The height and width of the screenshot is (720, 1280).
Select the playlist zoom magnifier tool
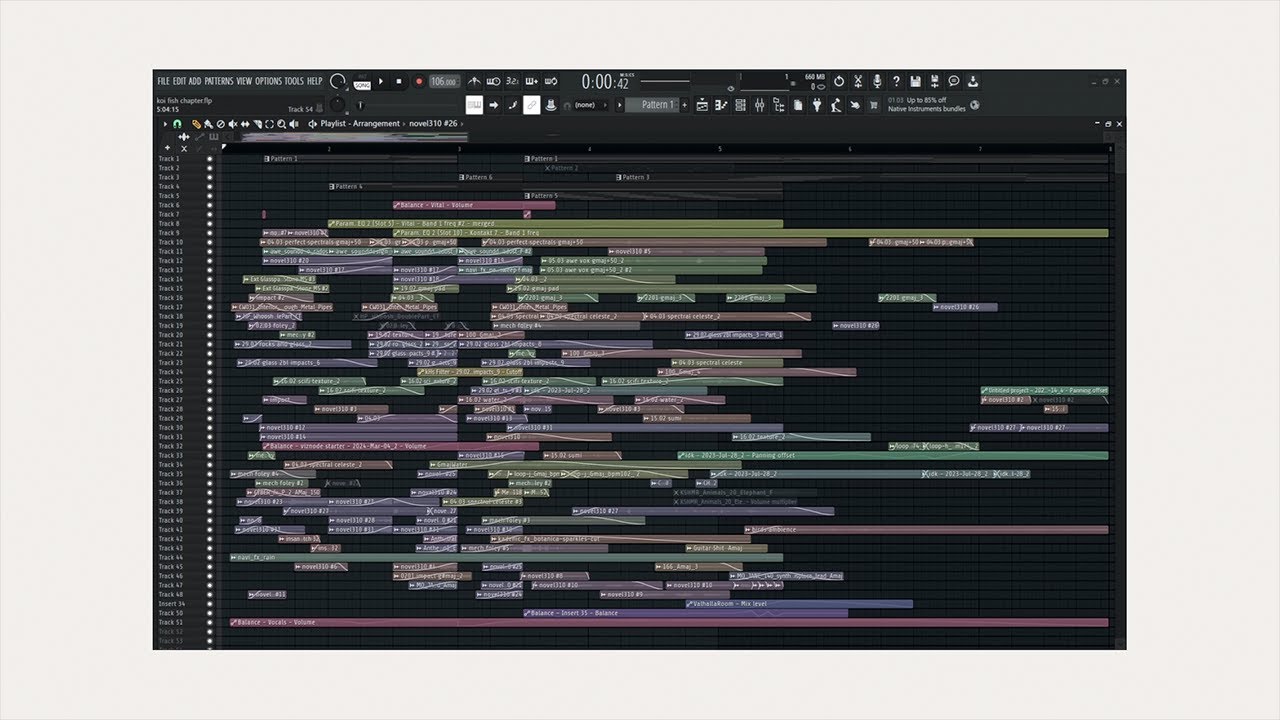(281, 124)
